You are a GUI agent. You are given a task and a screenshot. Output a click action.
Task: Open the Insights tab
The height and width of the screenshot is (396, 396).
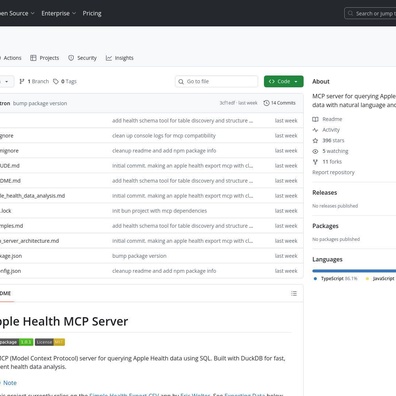(120, 58)
